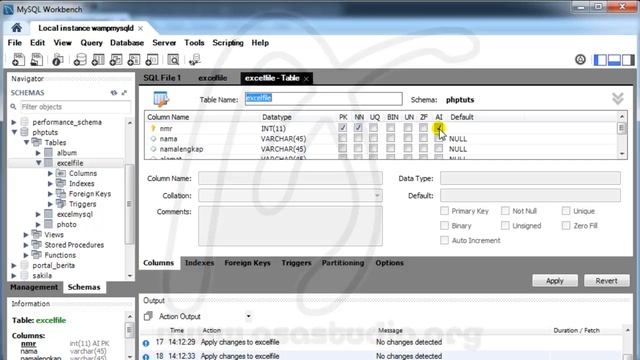This screenshot has height=360, width=640.
Task: Expand the Foreign Keys node
Action: click(x=51, y=193)
